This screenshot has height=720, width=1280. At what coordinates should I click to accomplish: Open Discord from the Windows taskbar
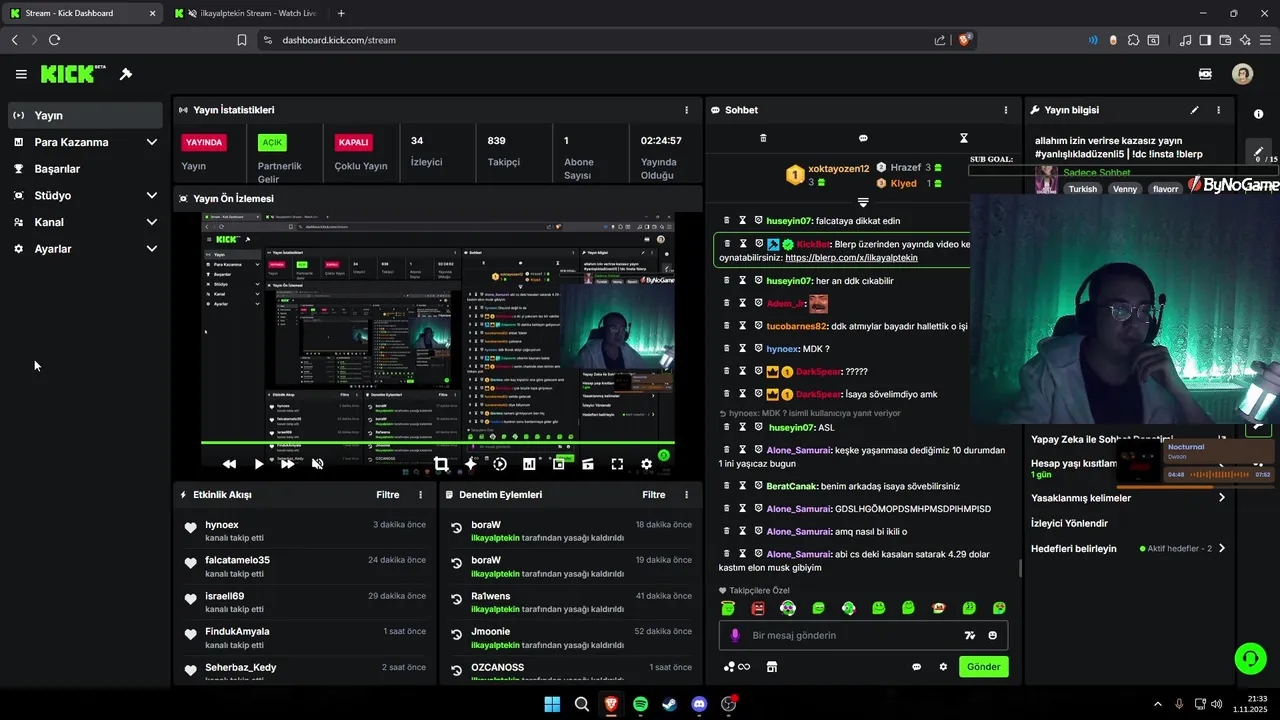coord(699,704)
